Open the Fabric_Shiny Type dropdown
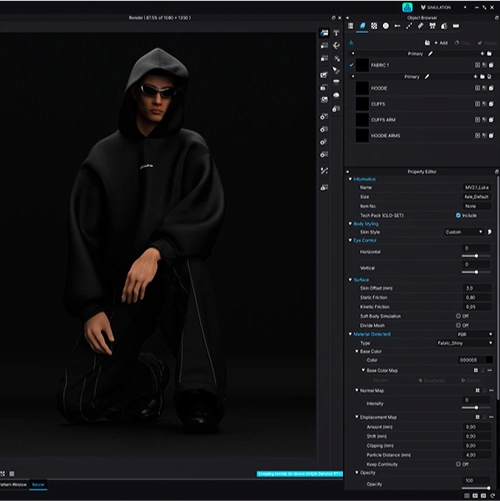The height and width of the screenshot is (501, 500). (x=465, y=343)
